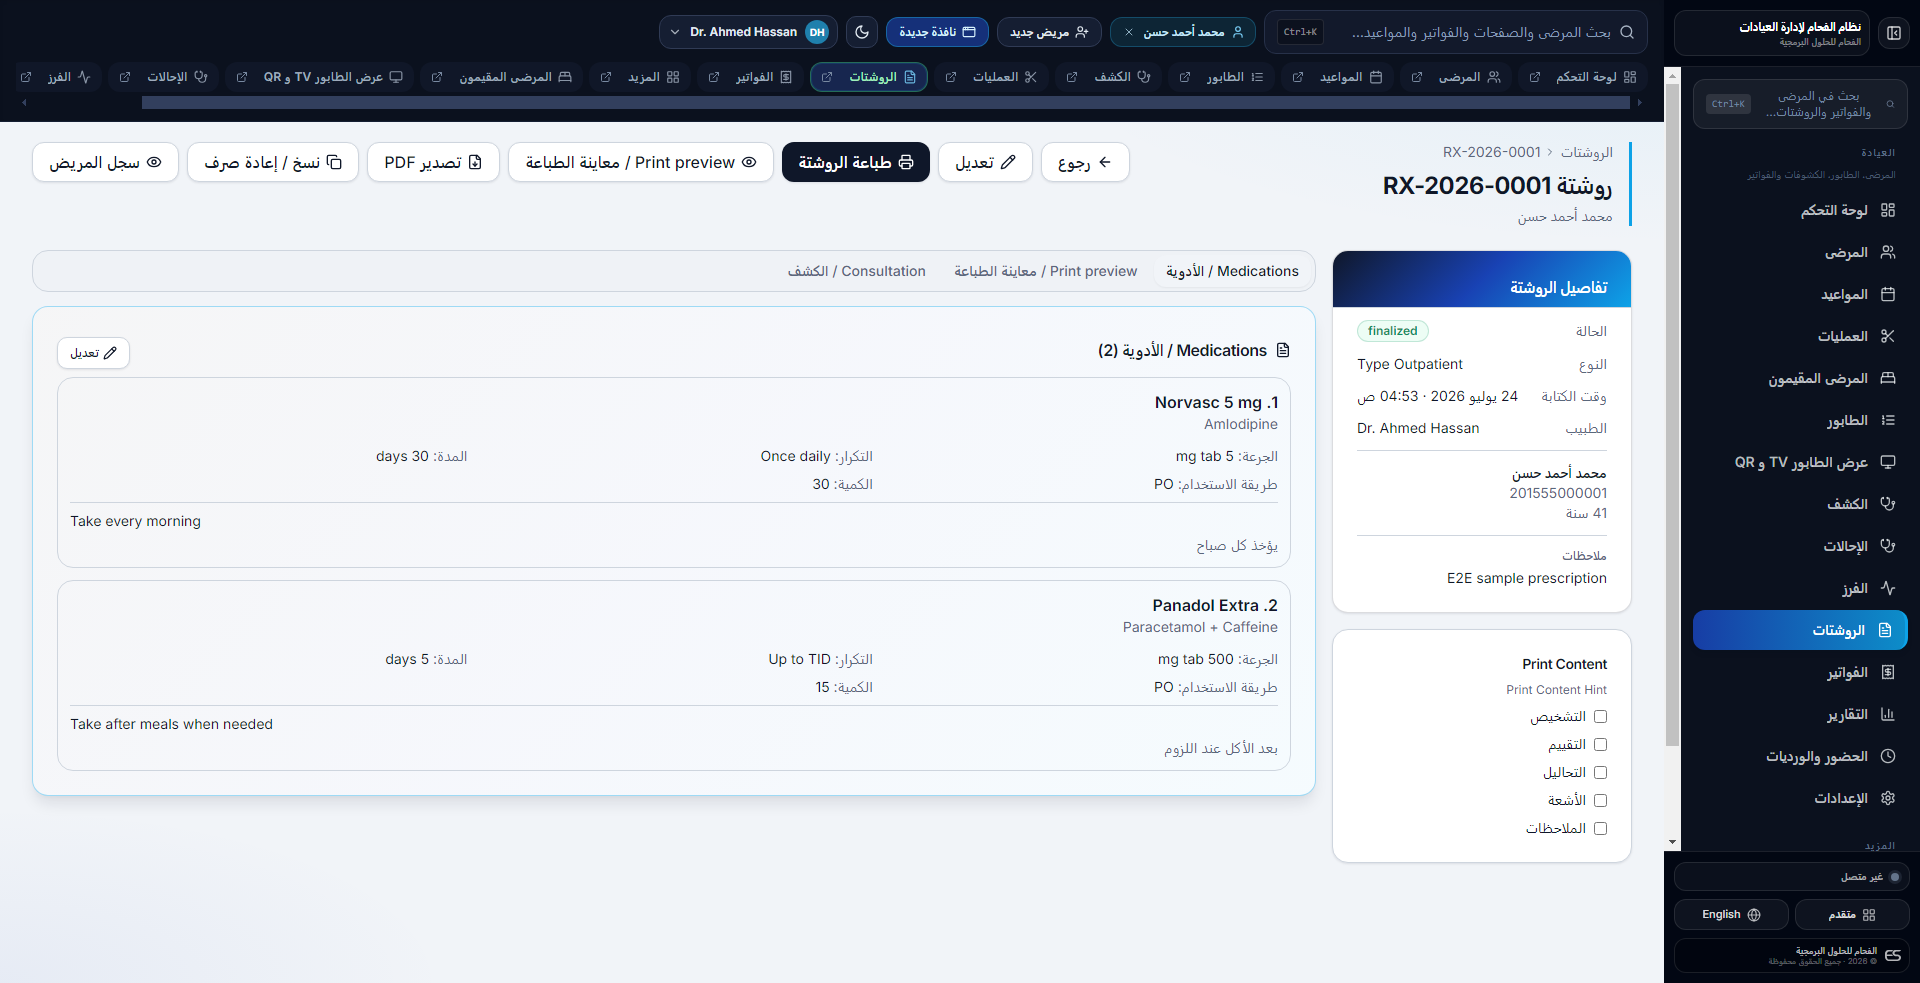Select the معاينة الطباعة / Print preview tab

click(x=1046, y=272)
